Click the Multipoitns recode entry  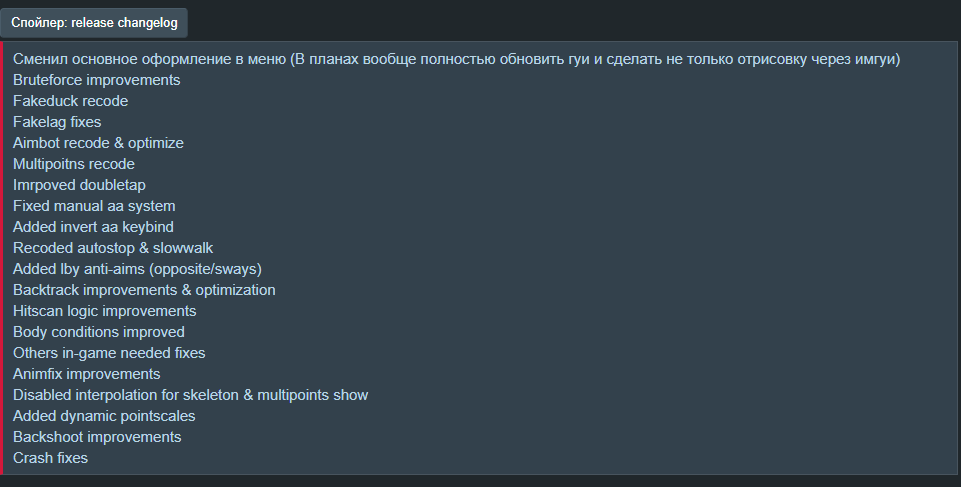[74, 164]
